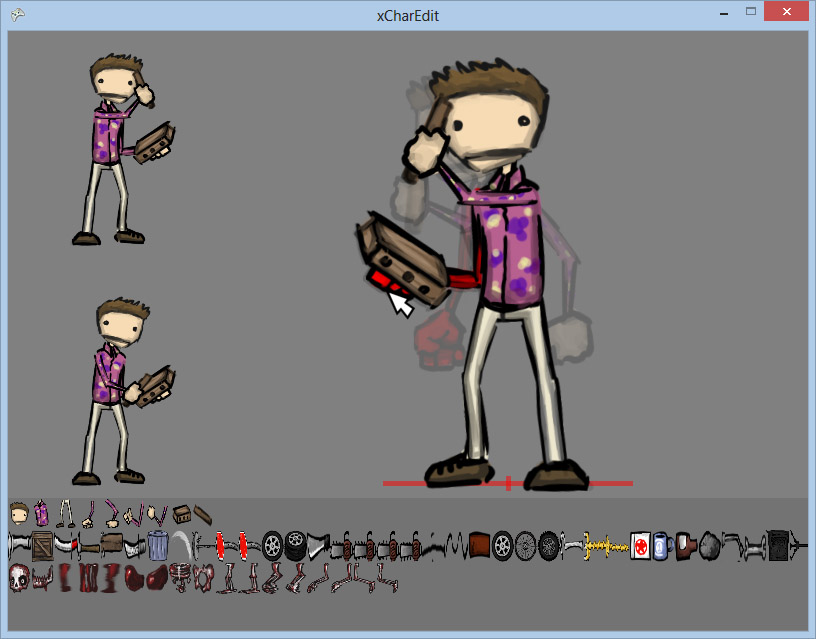
Task: Pick the black speaker box item
Action: pos(778,546)
